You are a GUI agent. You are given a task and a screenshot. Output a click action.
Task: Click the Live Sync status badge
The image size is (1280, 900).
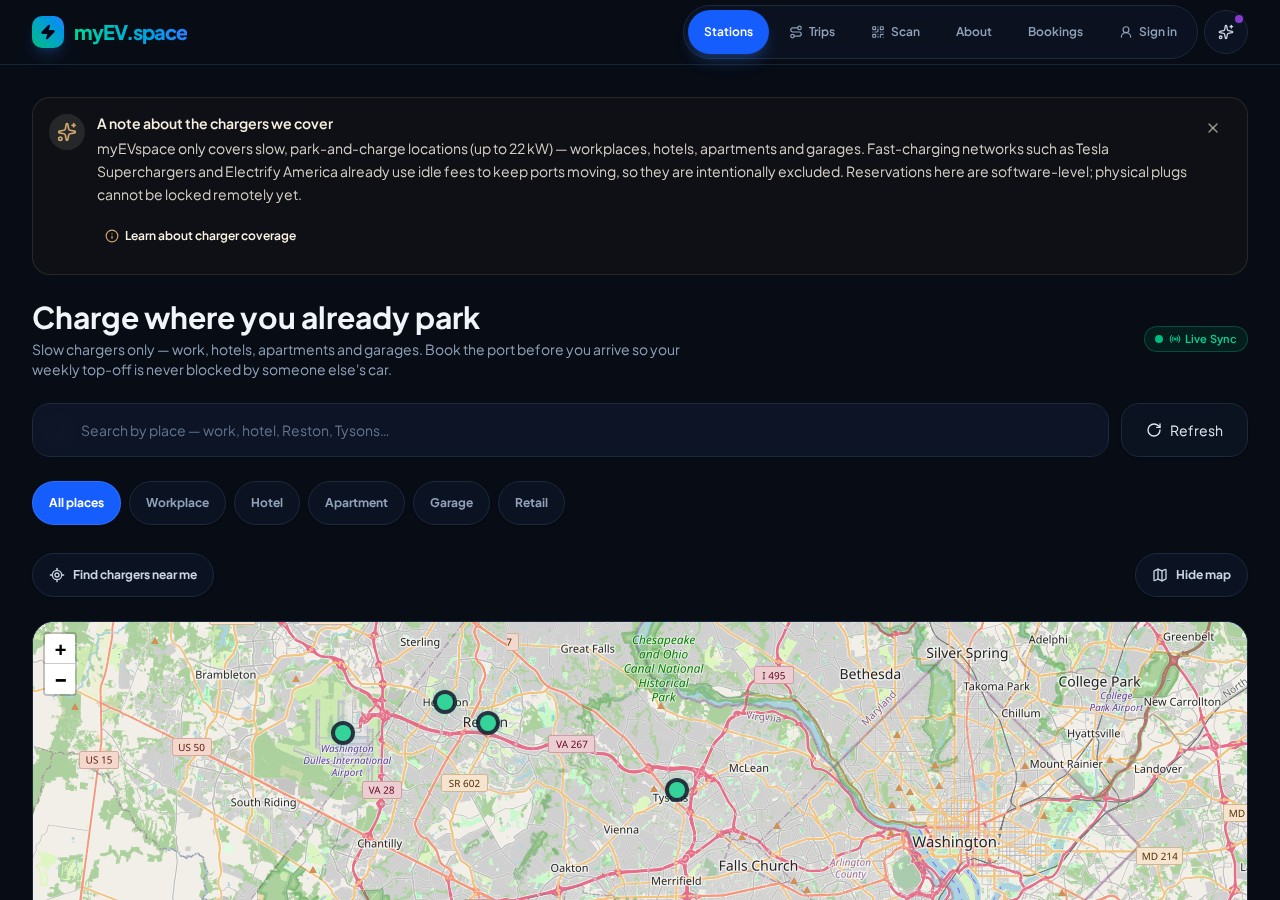point(1196,339)
